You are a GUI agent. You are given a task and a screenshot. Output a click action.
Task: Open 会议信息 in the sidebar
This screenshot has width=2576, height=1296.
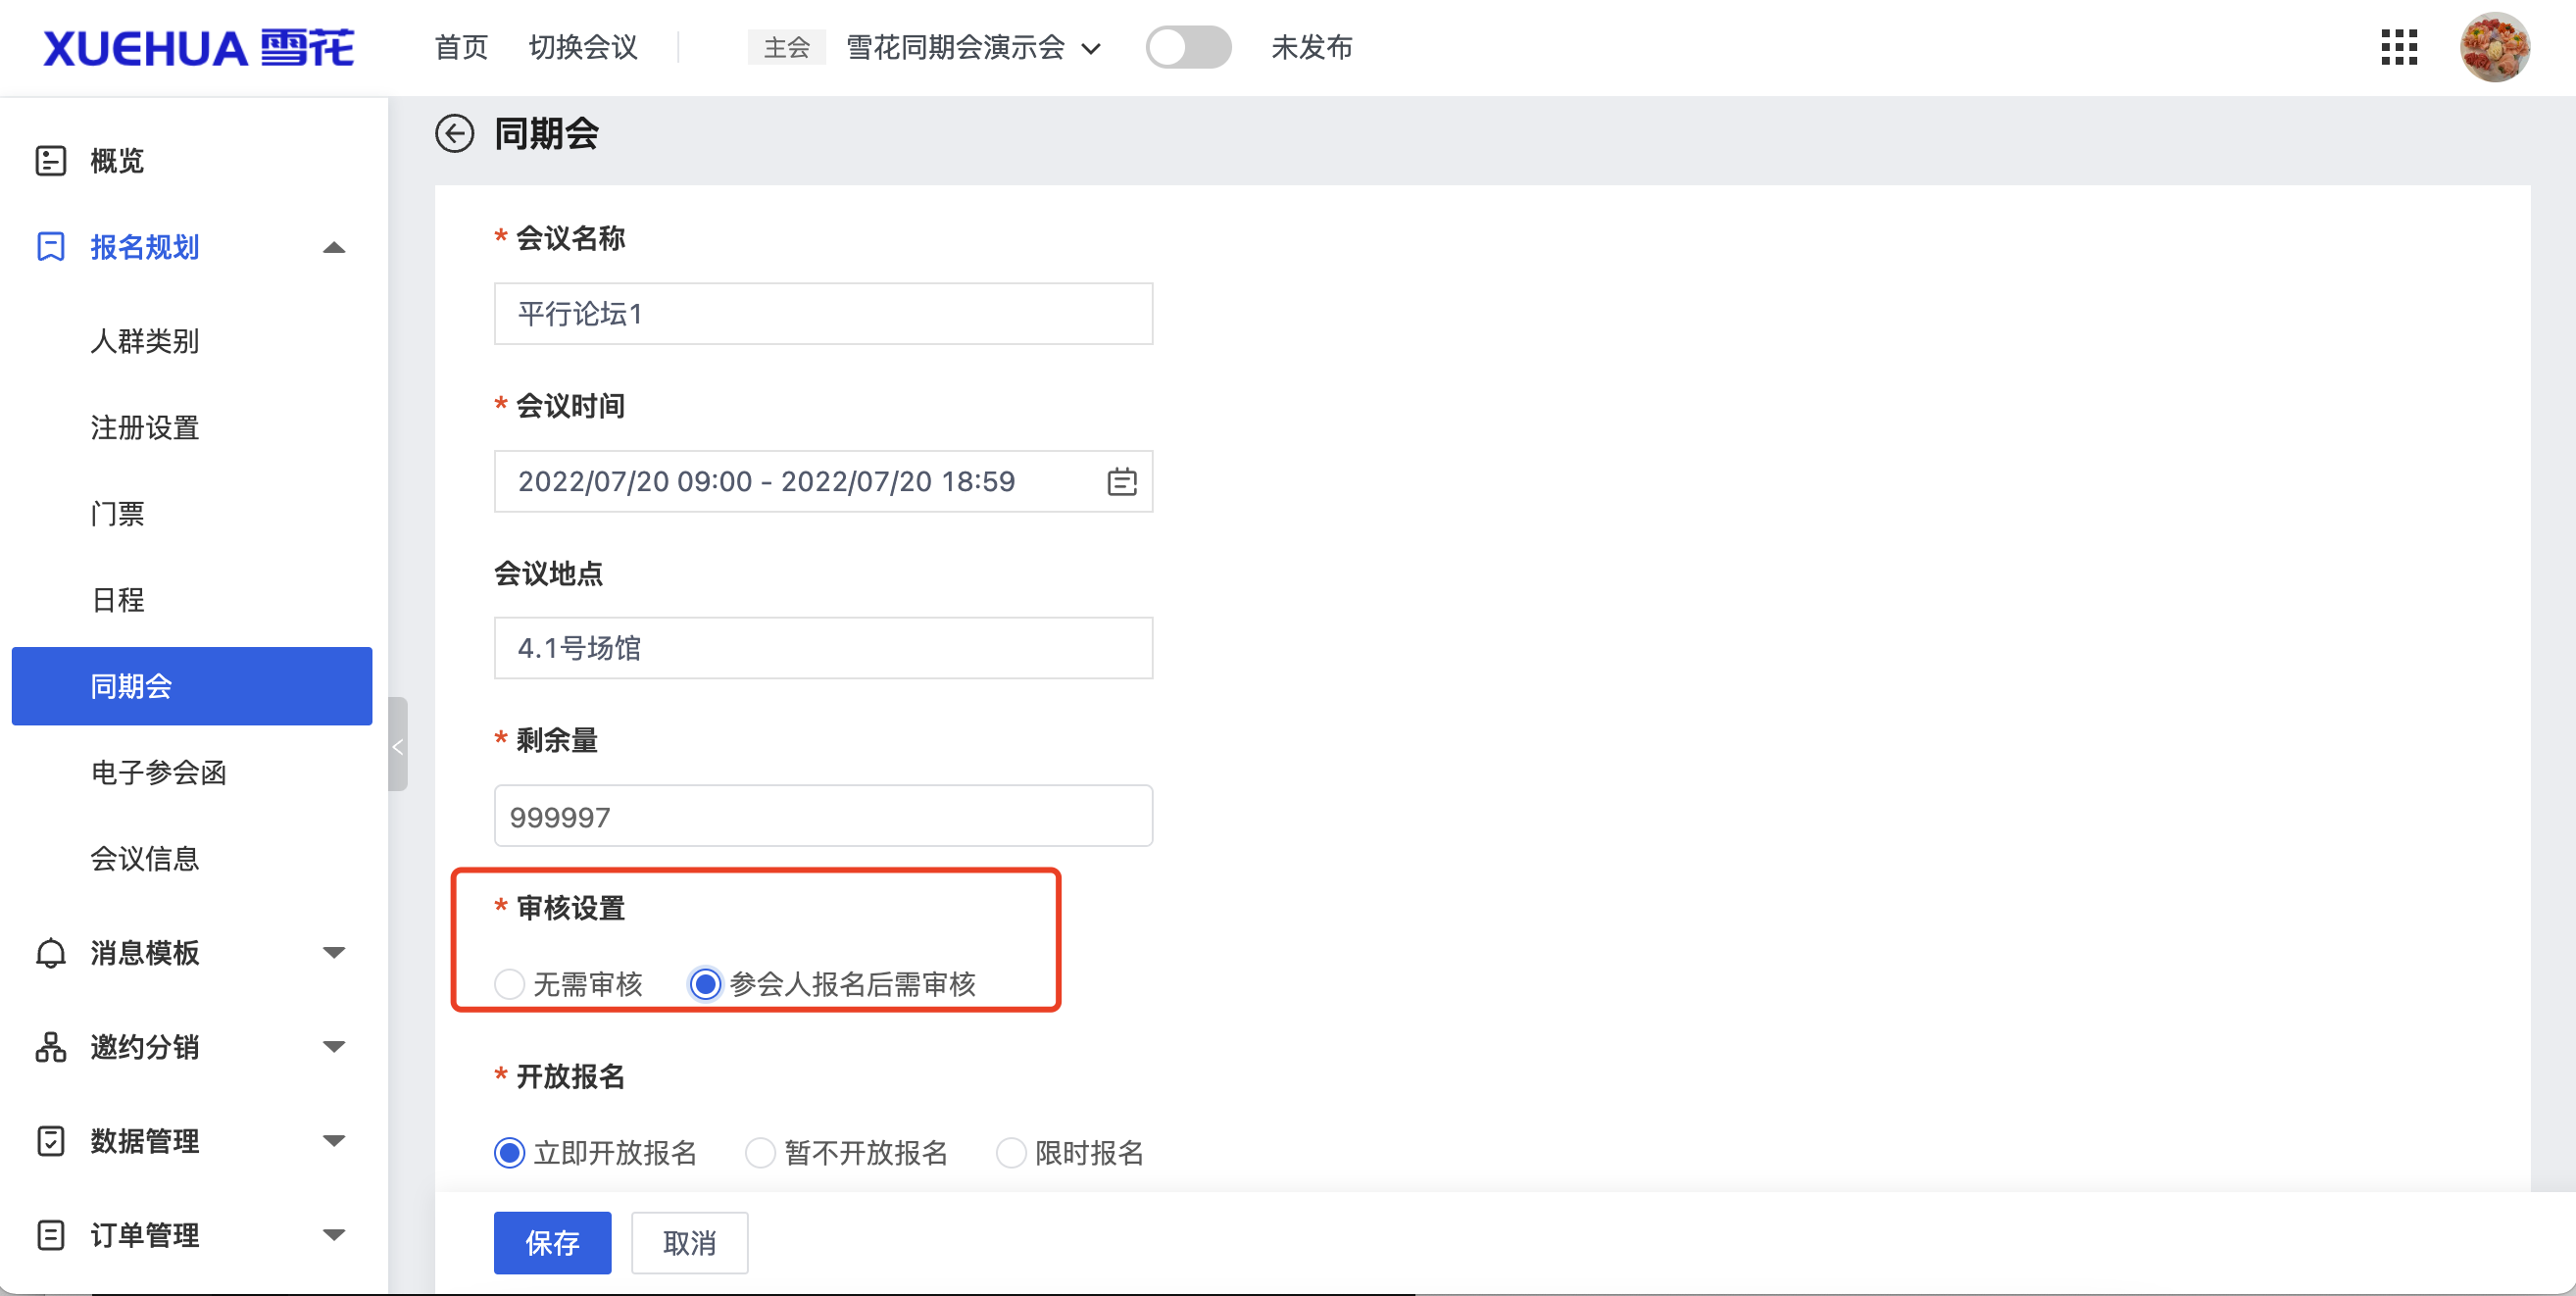coord(145,859)
